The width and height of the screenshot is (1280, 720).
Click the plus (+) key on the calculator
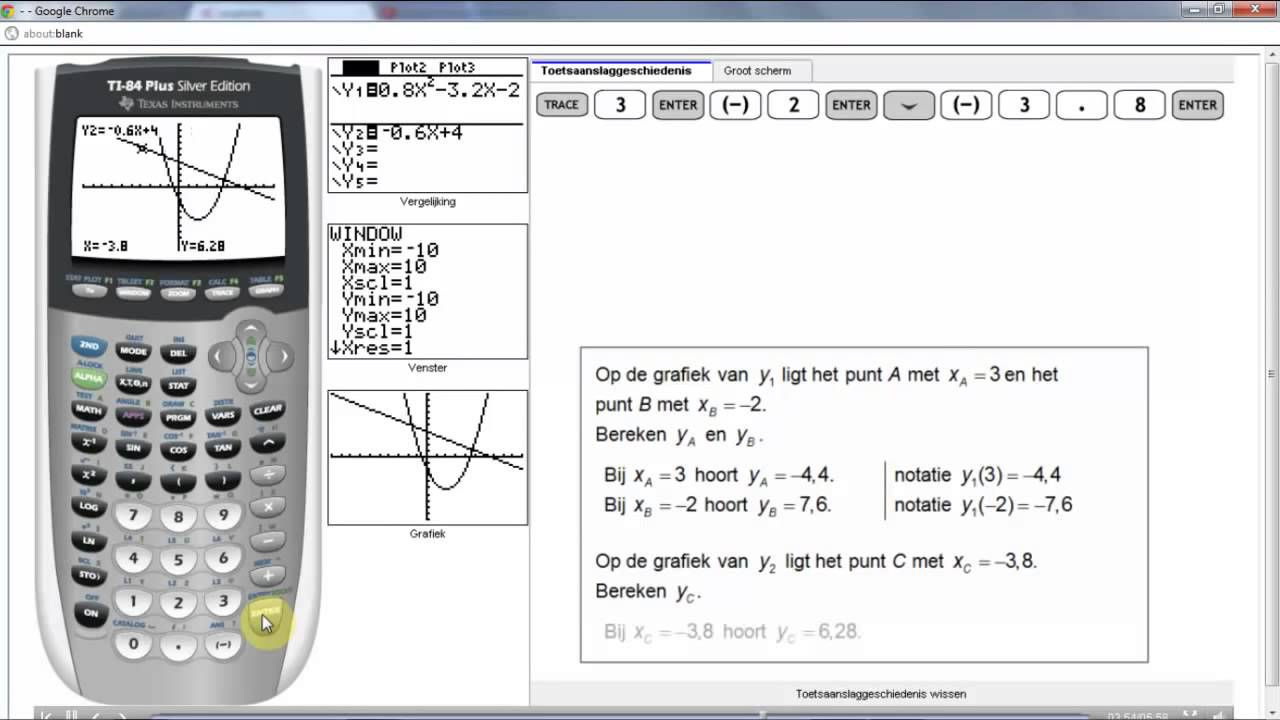[267, 575]
